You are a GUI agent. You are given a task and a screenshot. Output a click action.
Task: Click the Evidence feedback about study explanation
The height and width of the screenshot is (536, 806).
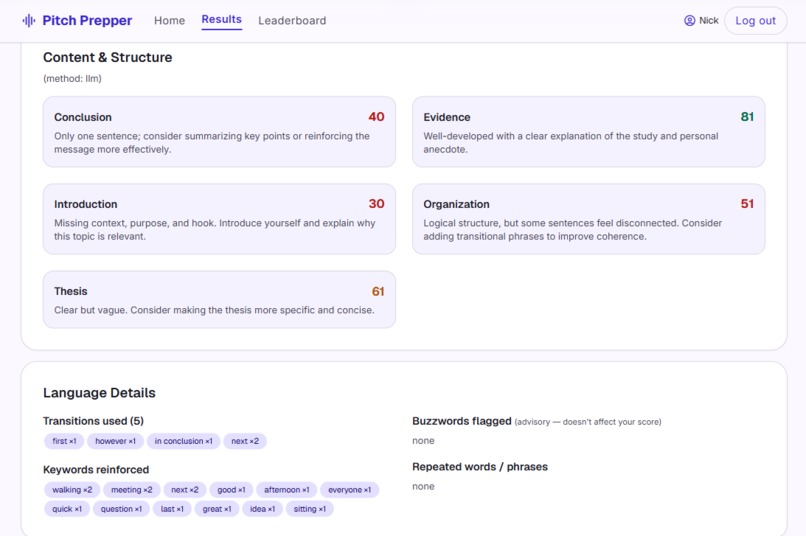571,142
